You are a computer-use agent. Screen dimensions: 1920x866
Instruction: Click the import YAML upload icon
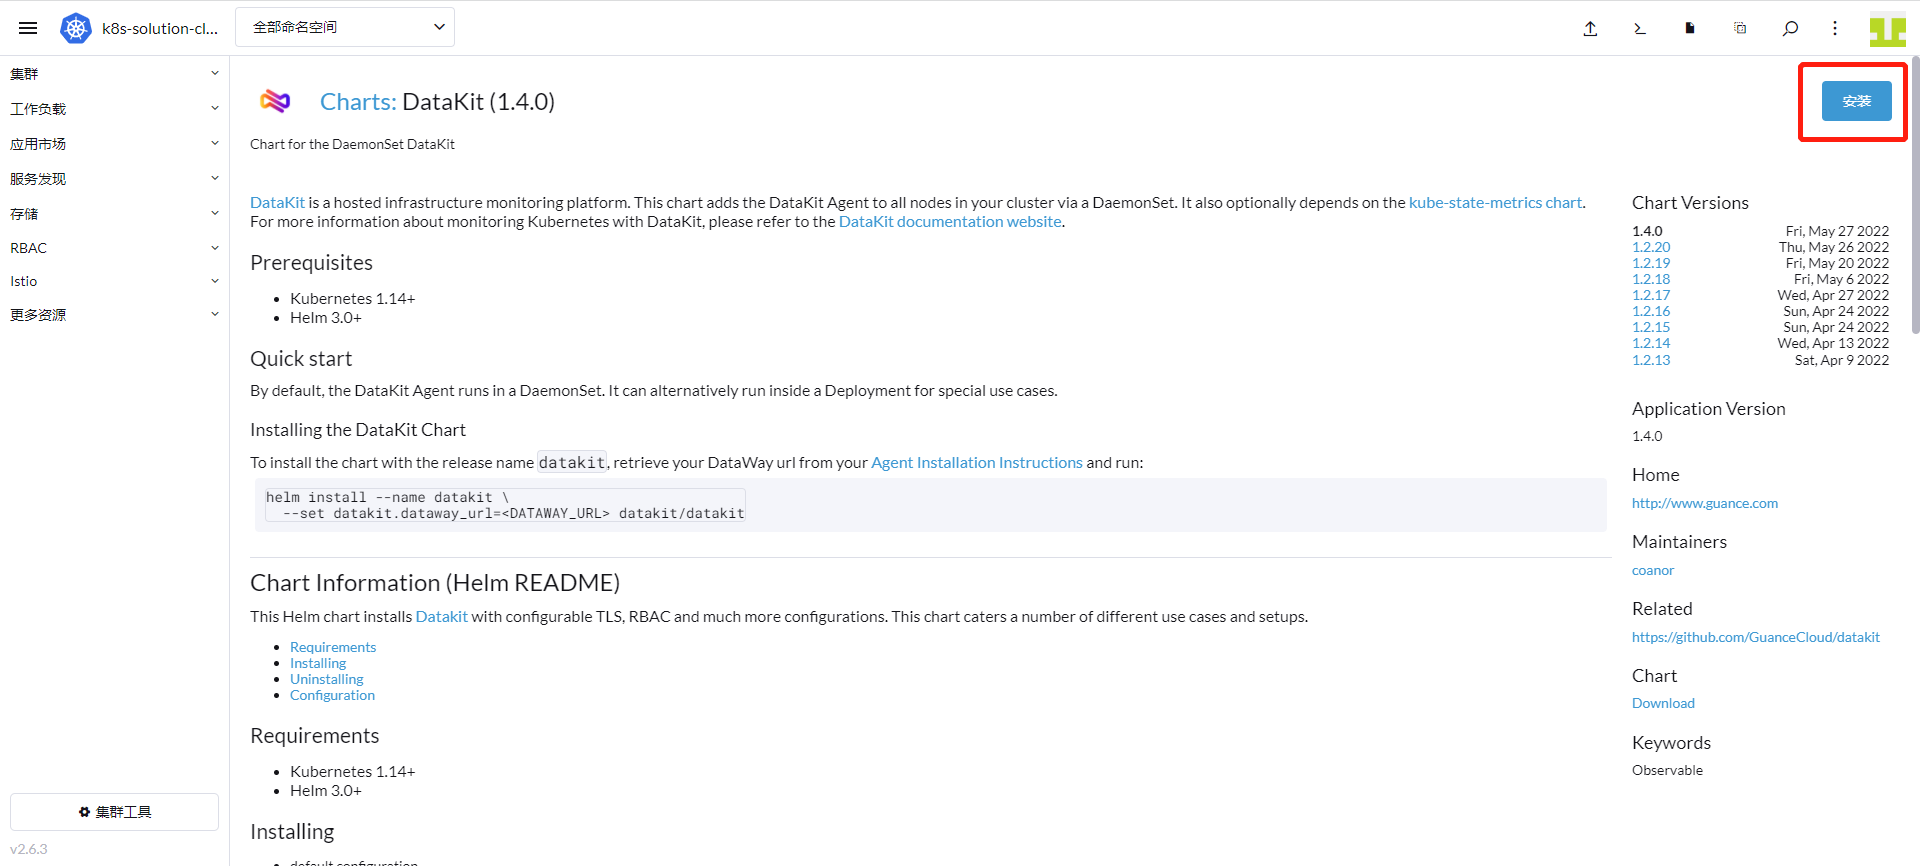tap(1590, 28)
